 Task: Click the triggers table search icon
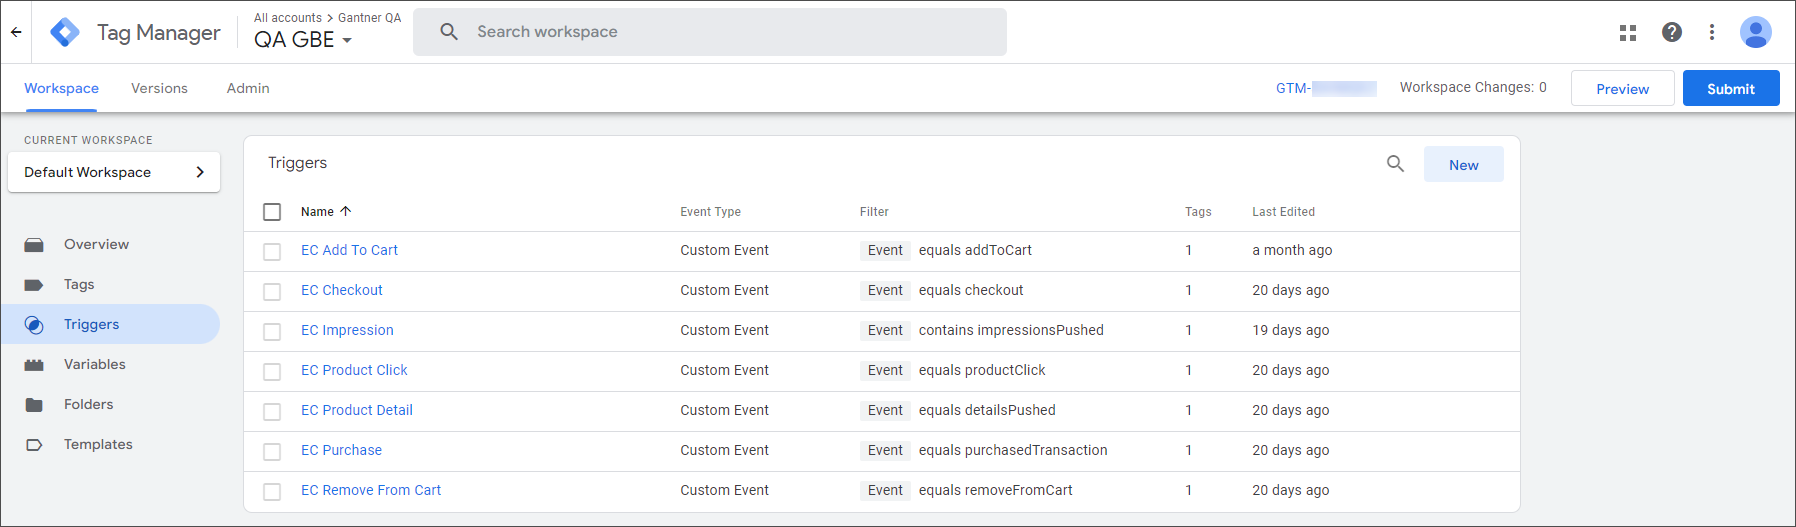(1395, 164)
